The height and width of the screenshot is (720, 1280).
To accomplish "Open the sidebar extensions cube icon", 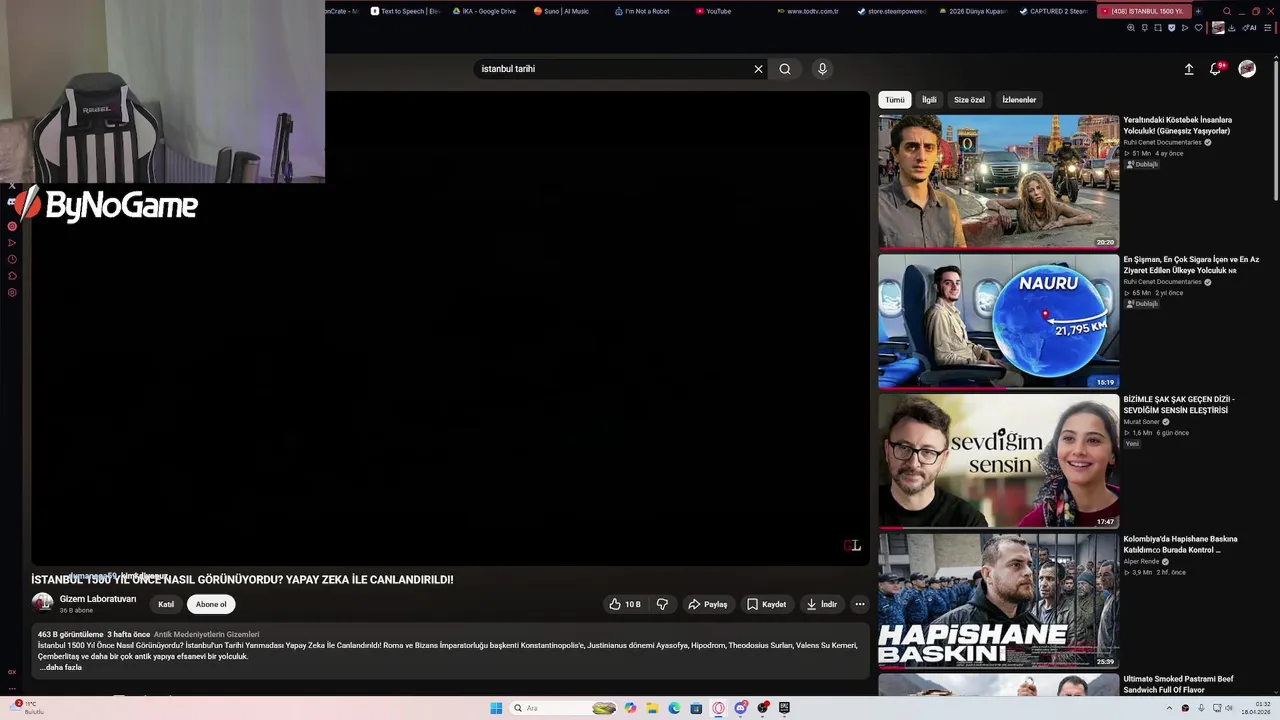I will (x=12, y=276).
